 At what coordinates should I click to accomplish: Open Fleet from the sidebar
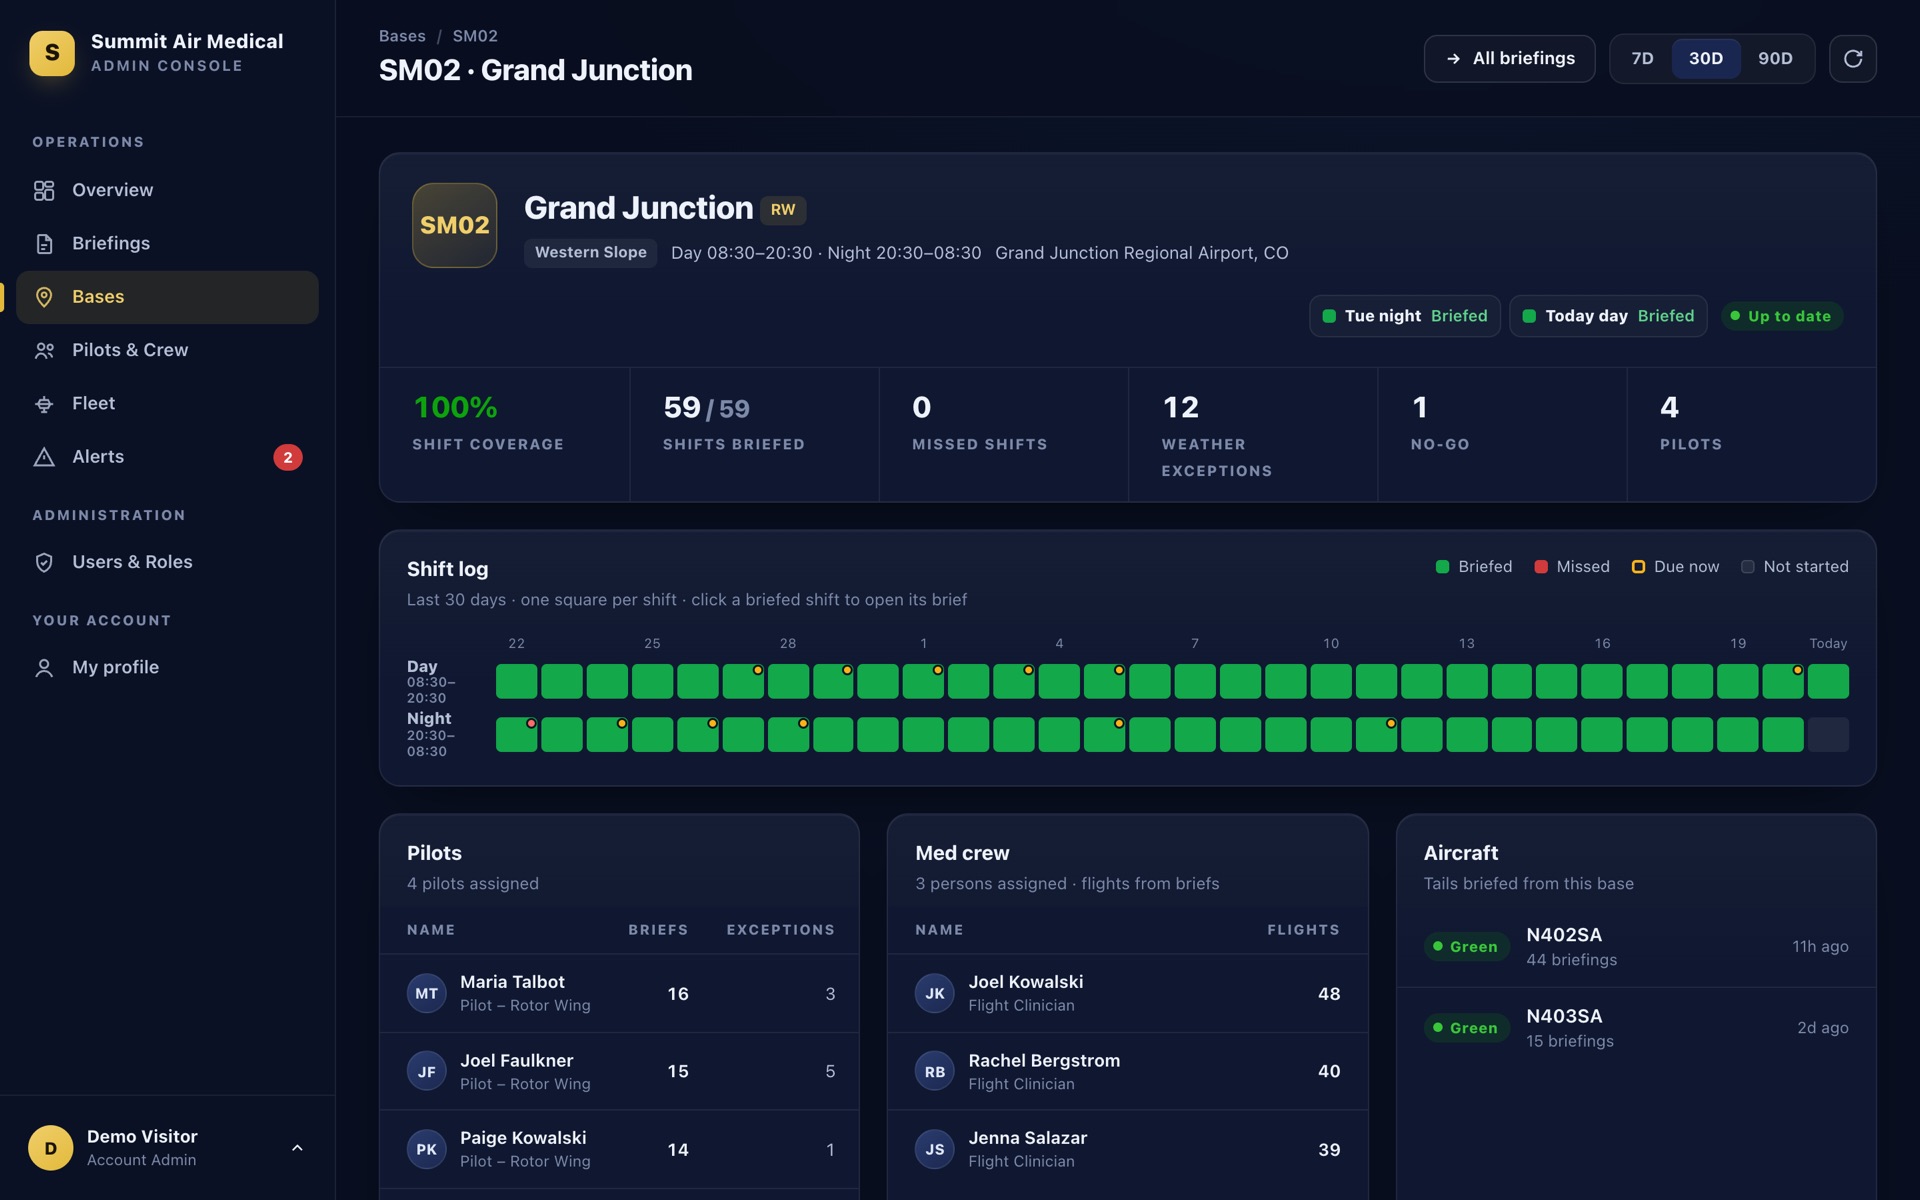click(x=167, y=403)
